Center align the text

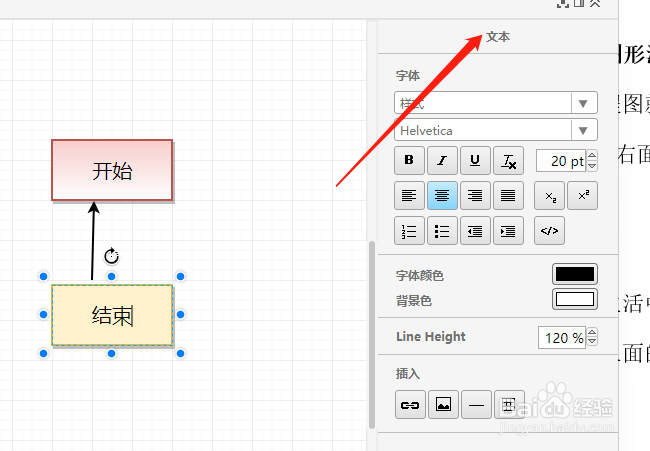(x=442, y=195)
